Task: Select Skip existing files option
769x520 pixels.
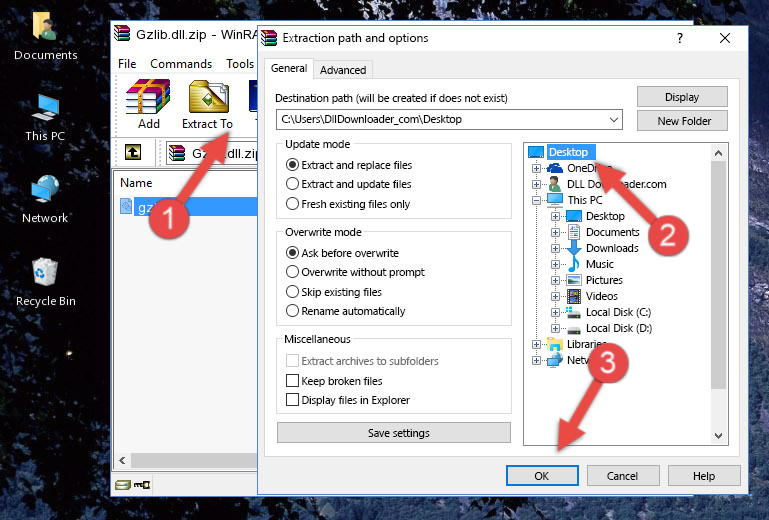Action: [x=333, y=291]
